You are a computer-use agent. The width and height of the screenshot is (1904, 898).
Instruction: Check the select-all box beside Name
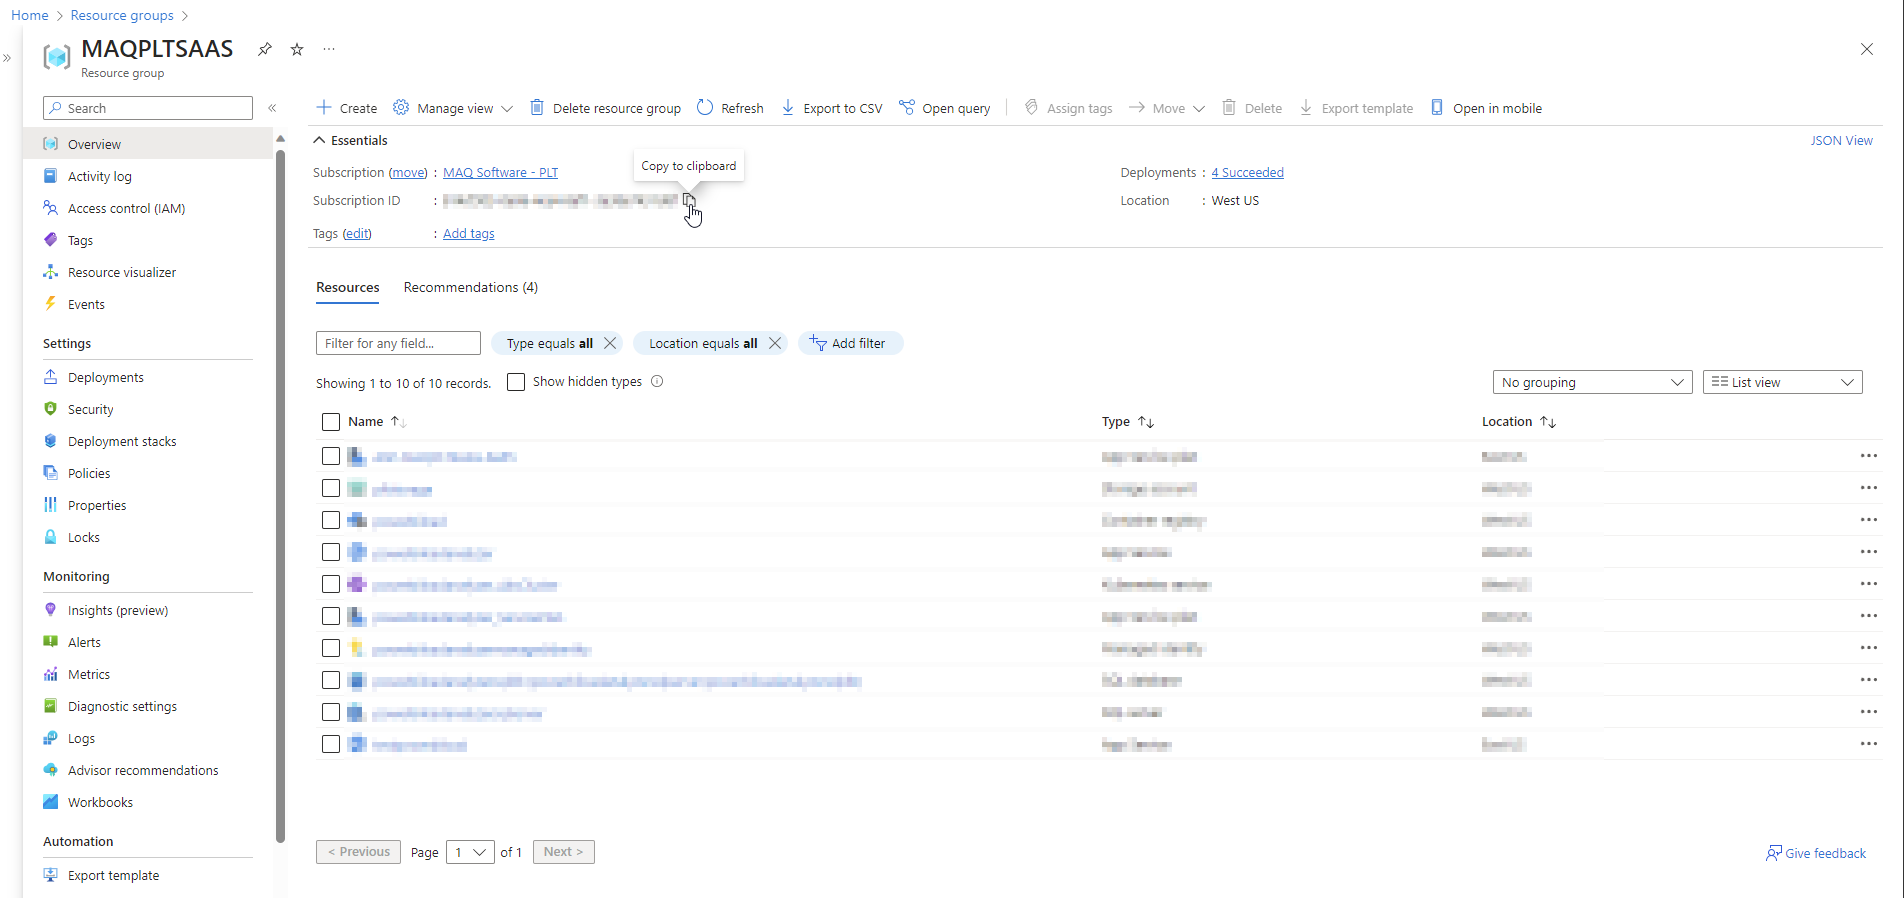(331, 422)
